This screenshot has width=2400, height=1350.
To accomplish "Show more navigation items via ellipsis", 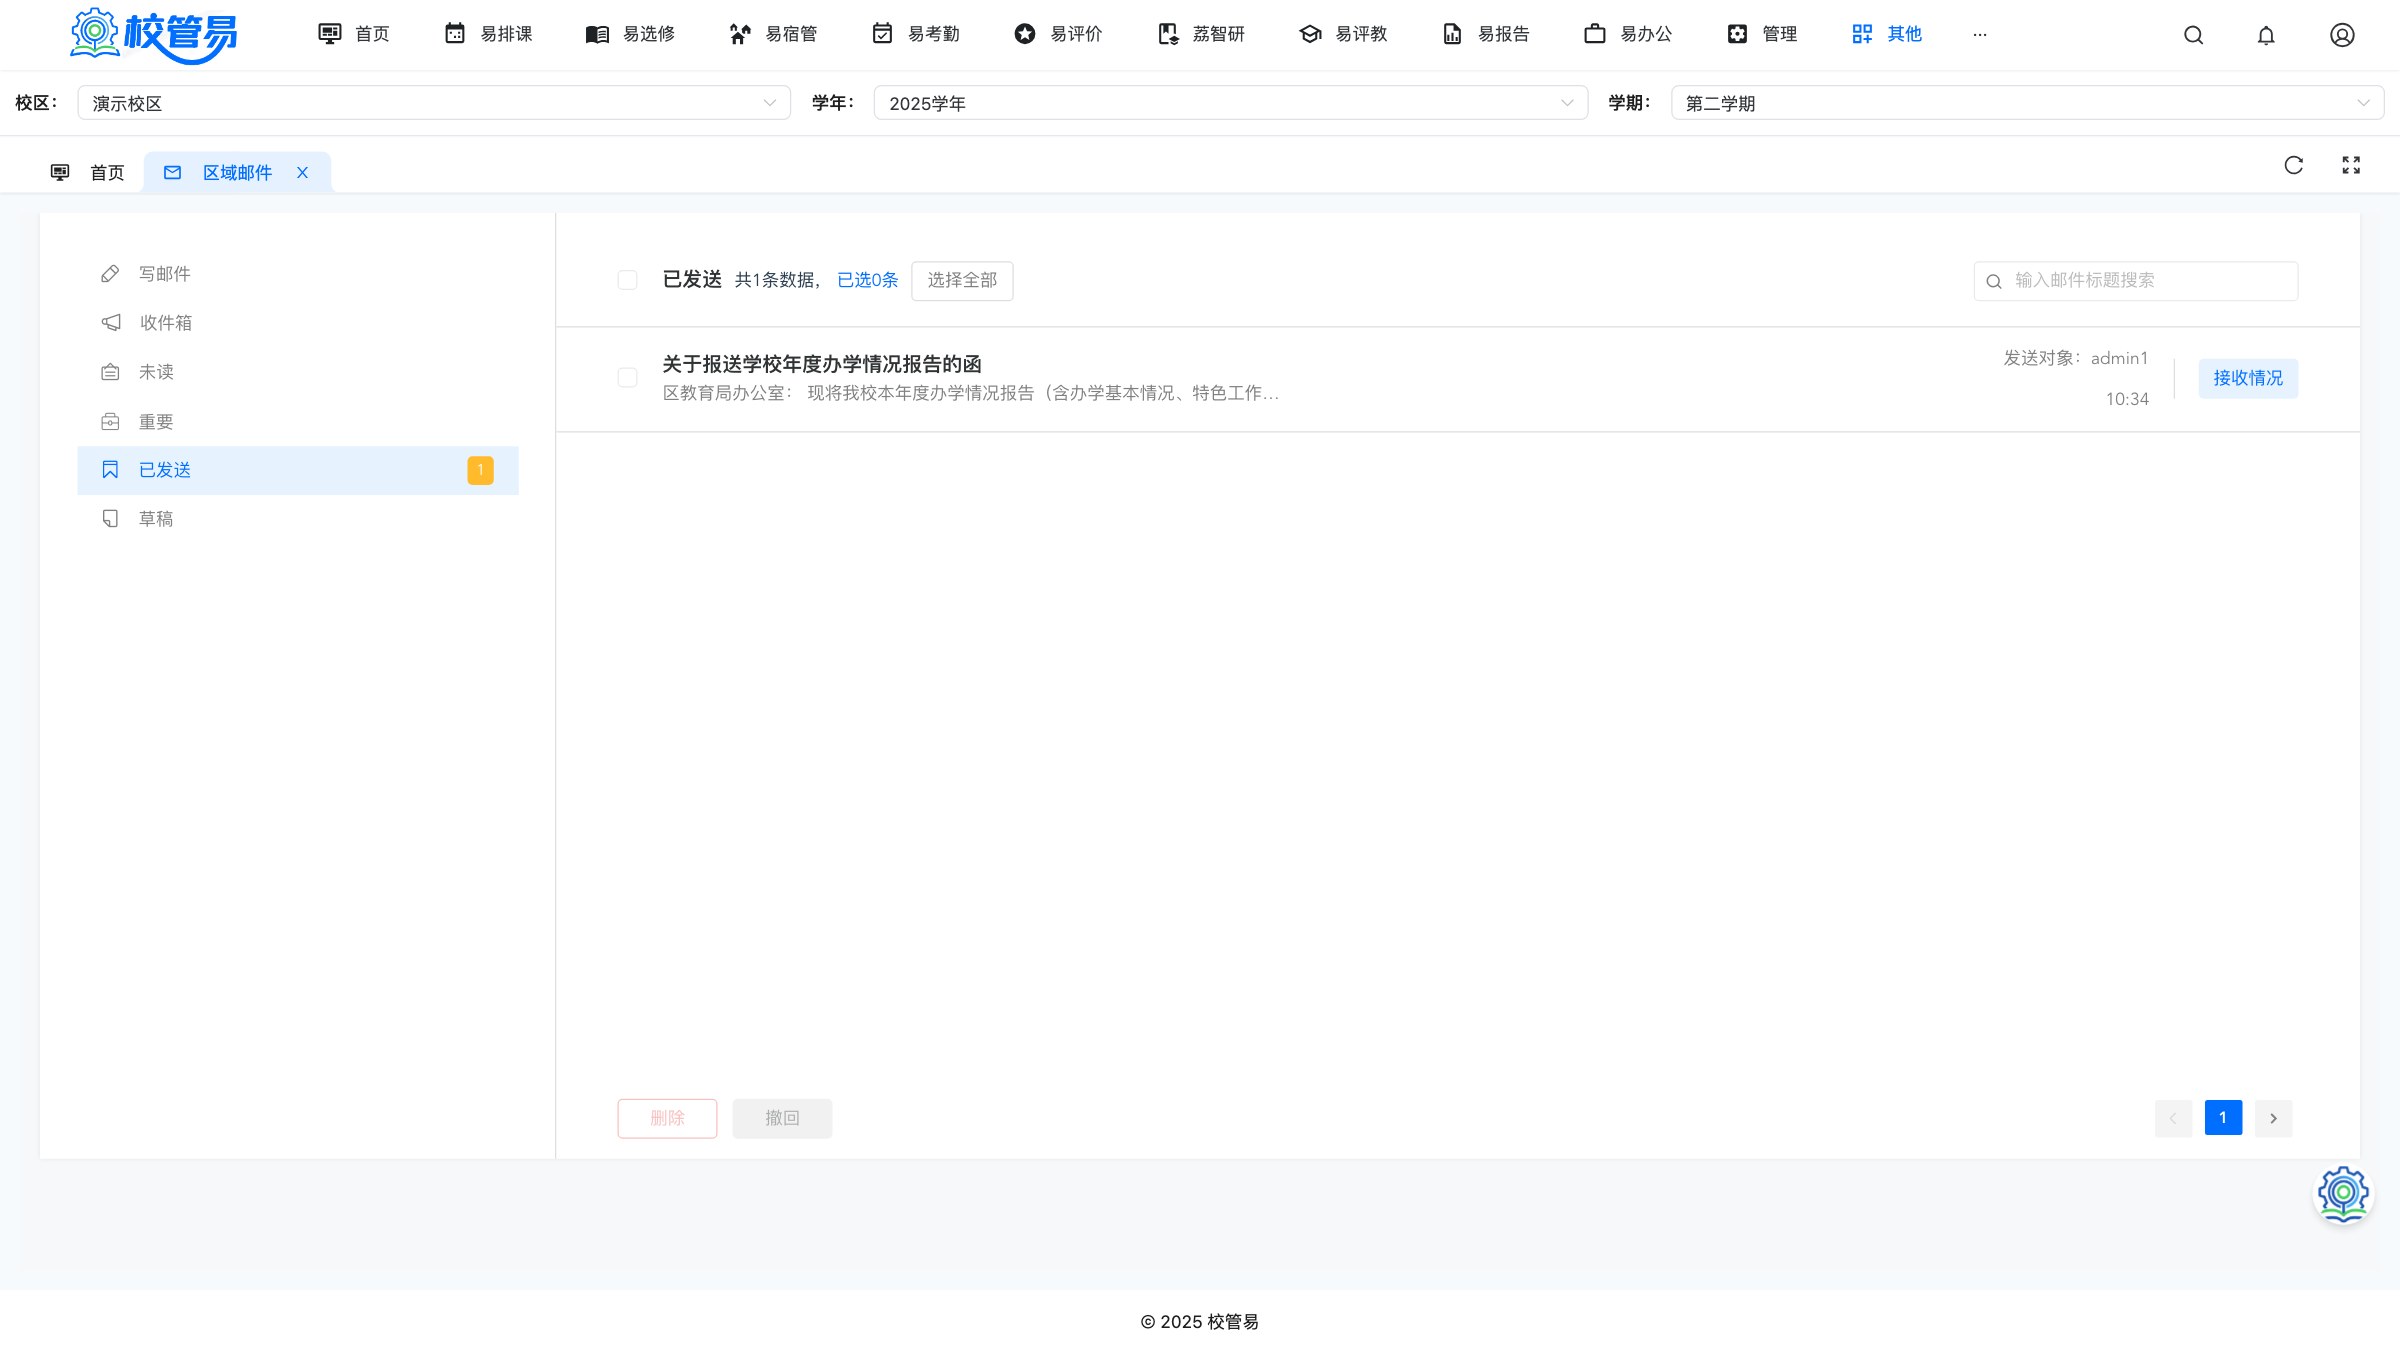I will click(x=1979, y=35).
